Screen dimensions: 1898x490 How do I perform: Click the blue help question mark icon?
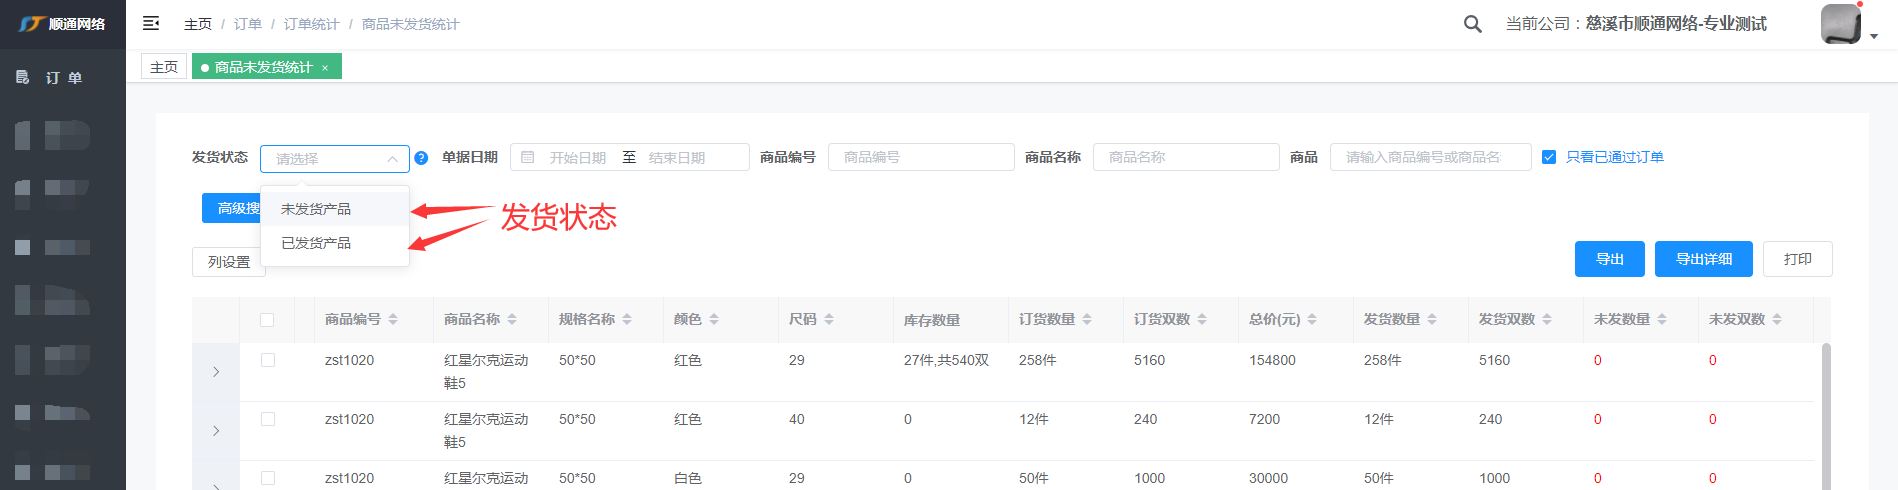click(421, 158)
